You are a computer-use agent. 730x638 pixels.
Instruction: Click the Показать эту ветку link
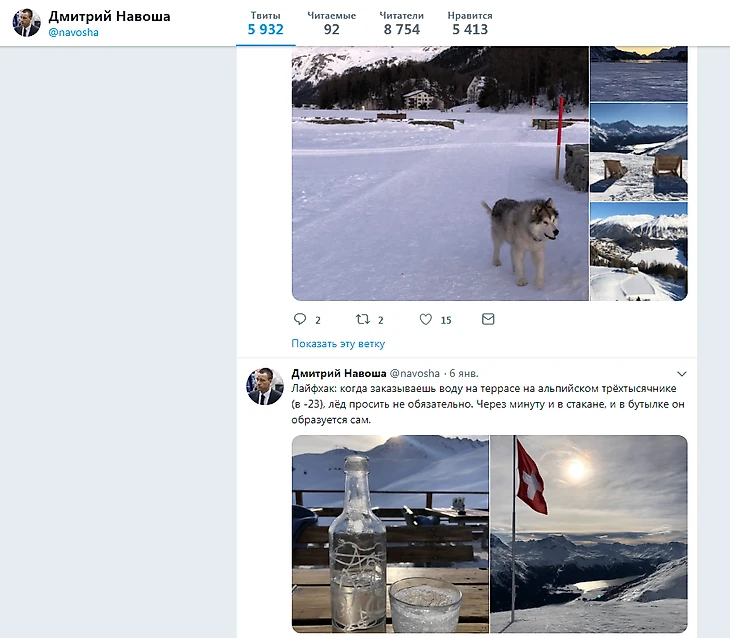click(x=338, y=344)
